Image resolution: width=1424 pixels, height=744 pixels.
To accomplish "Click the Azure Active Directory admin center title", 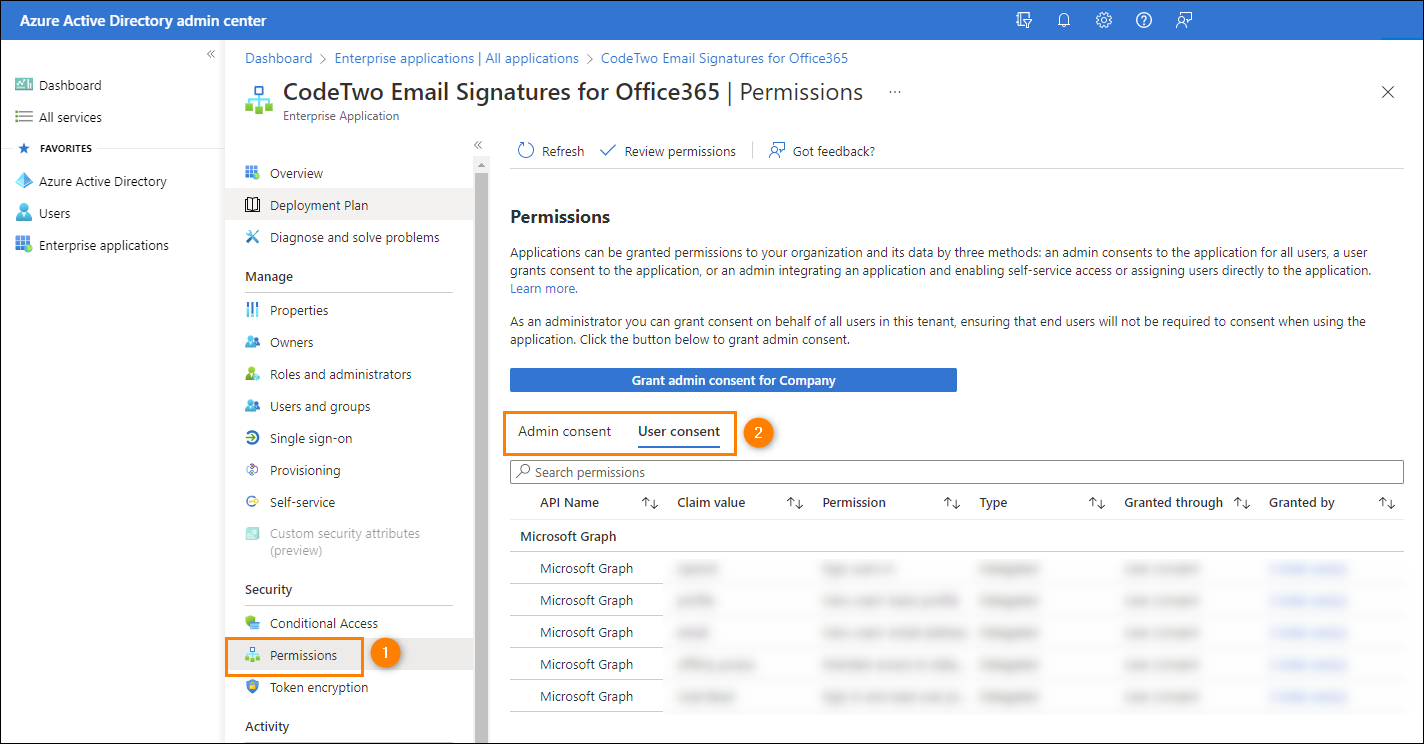I will [x=143, y=20].
